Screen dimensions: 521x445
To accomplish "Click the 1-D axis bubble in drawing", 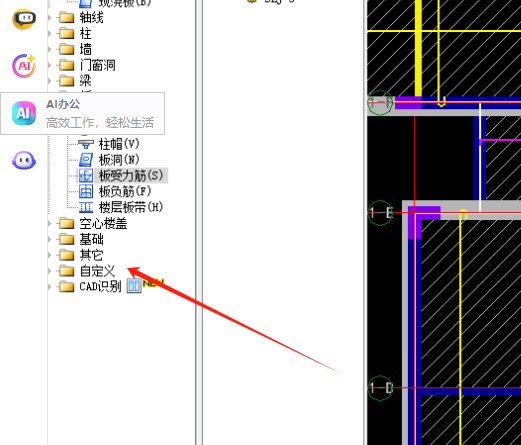I will (380, 388).
